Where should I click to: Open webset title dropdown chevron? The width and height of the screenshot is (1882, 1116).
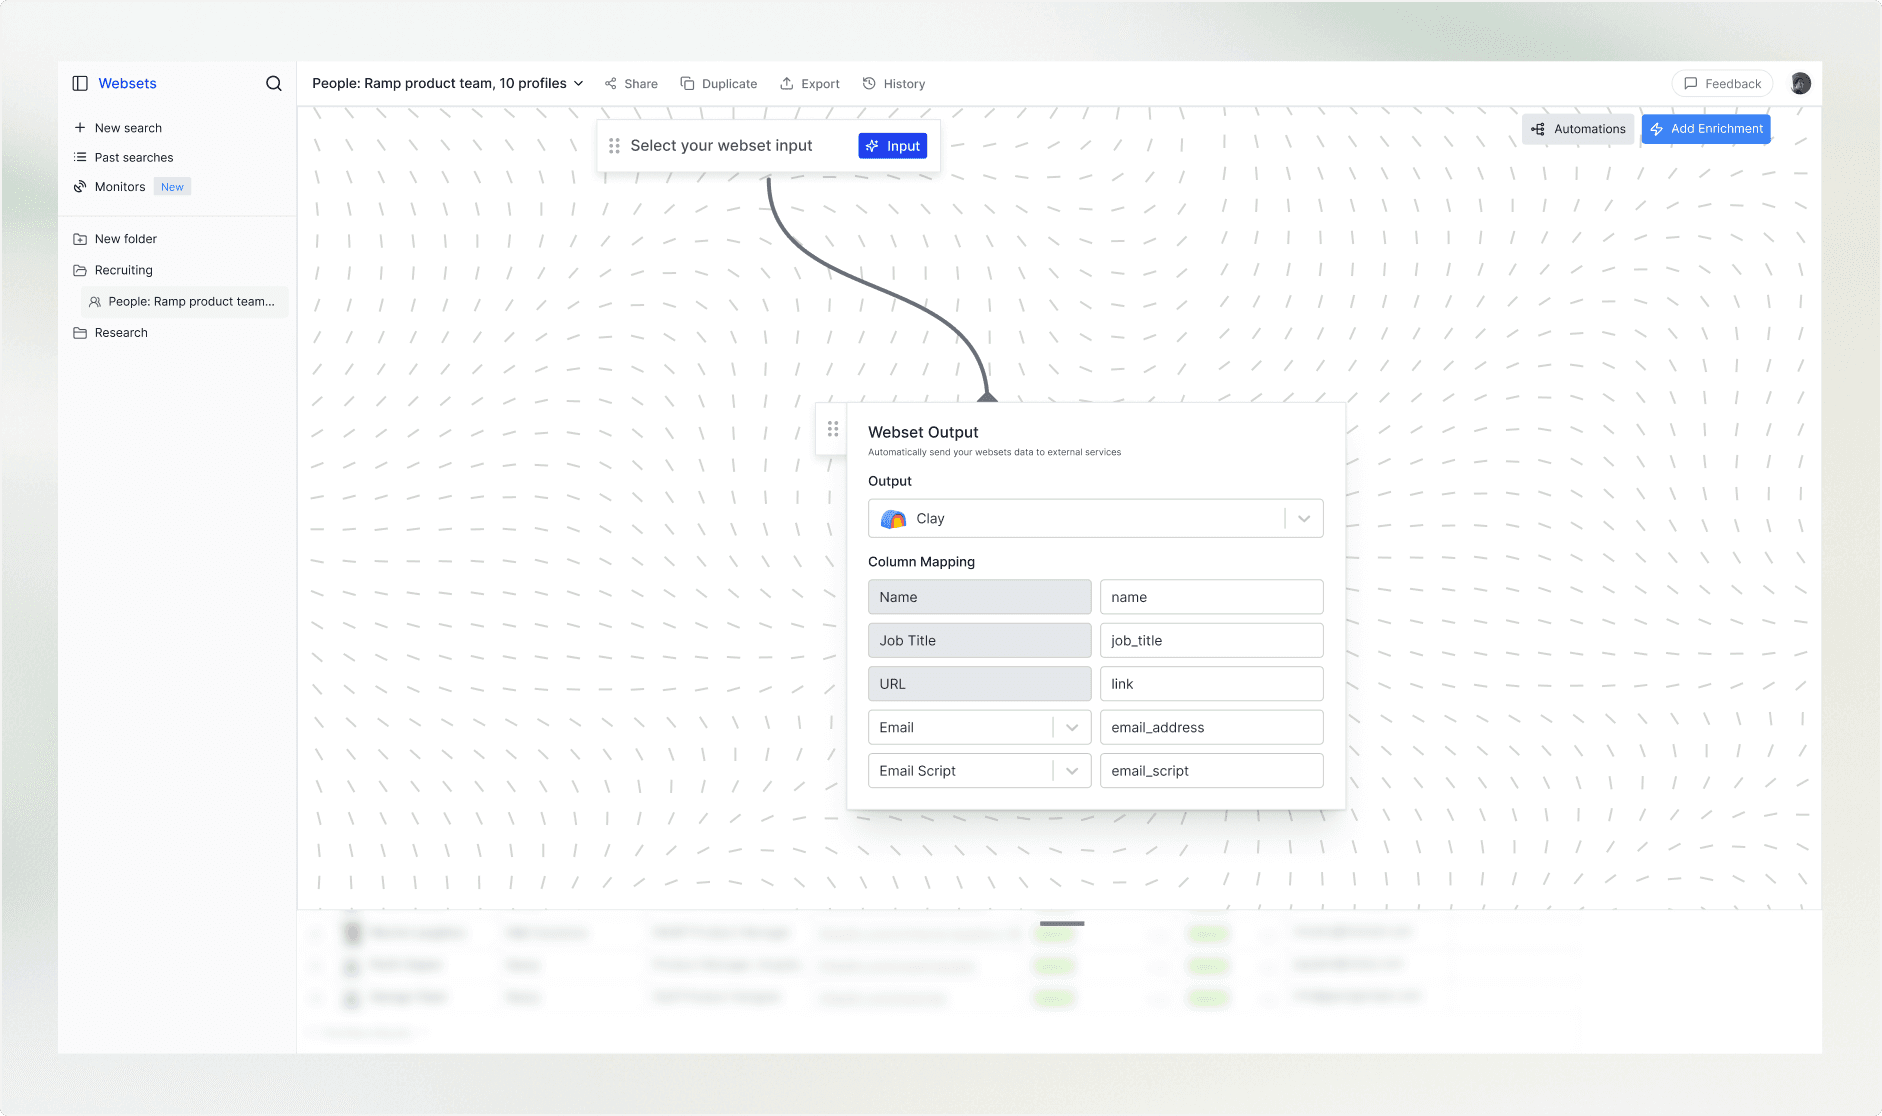point(578,84)
